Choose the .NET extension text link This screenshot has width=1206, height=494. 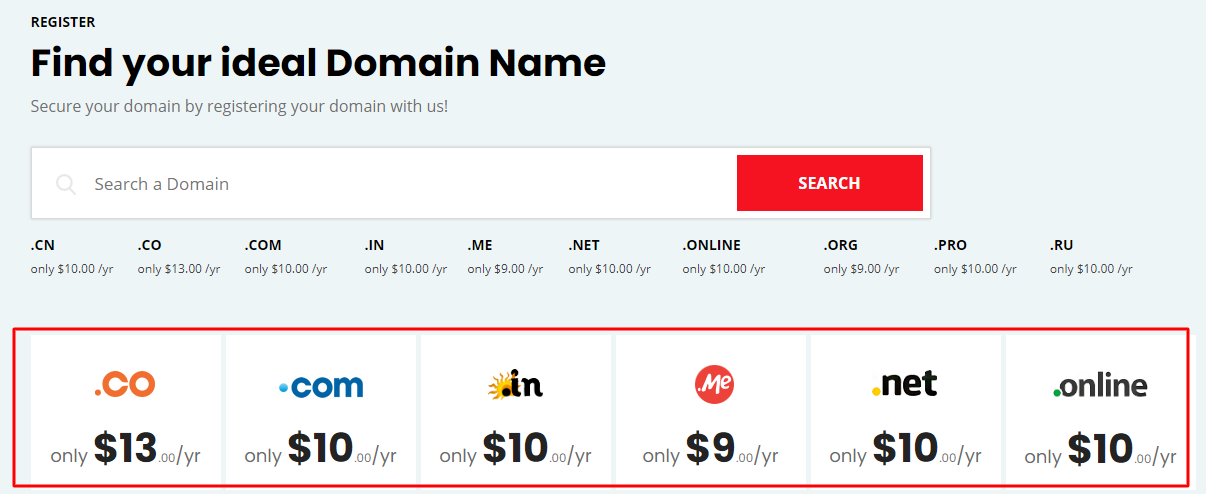pos(584,245)
